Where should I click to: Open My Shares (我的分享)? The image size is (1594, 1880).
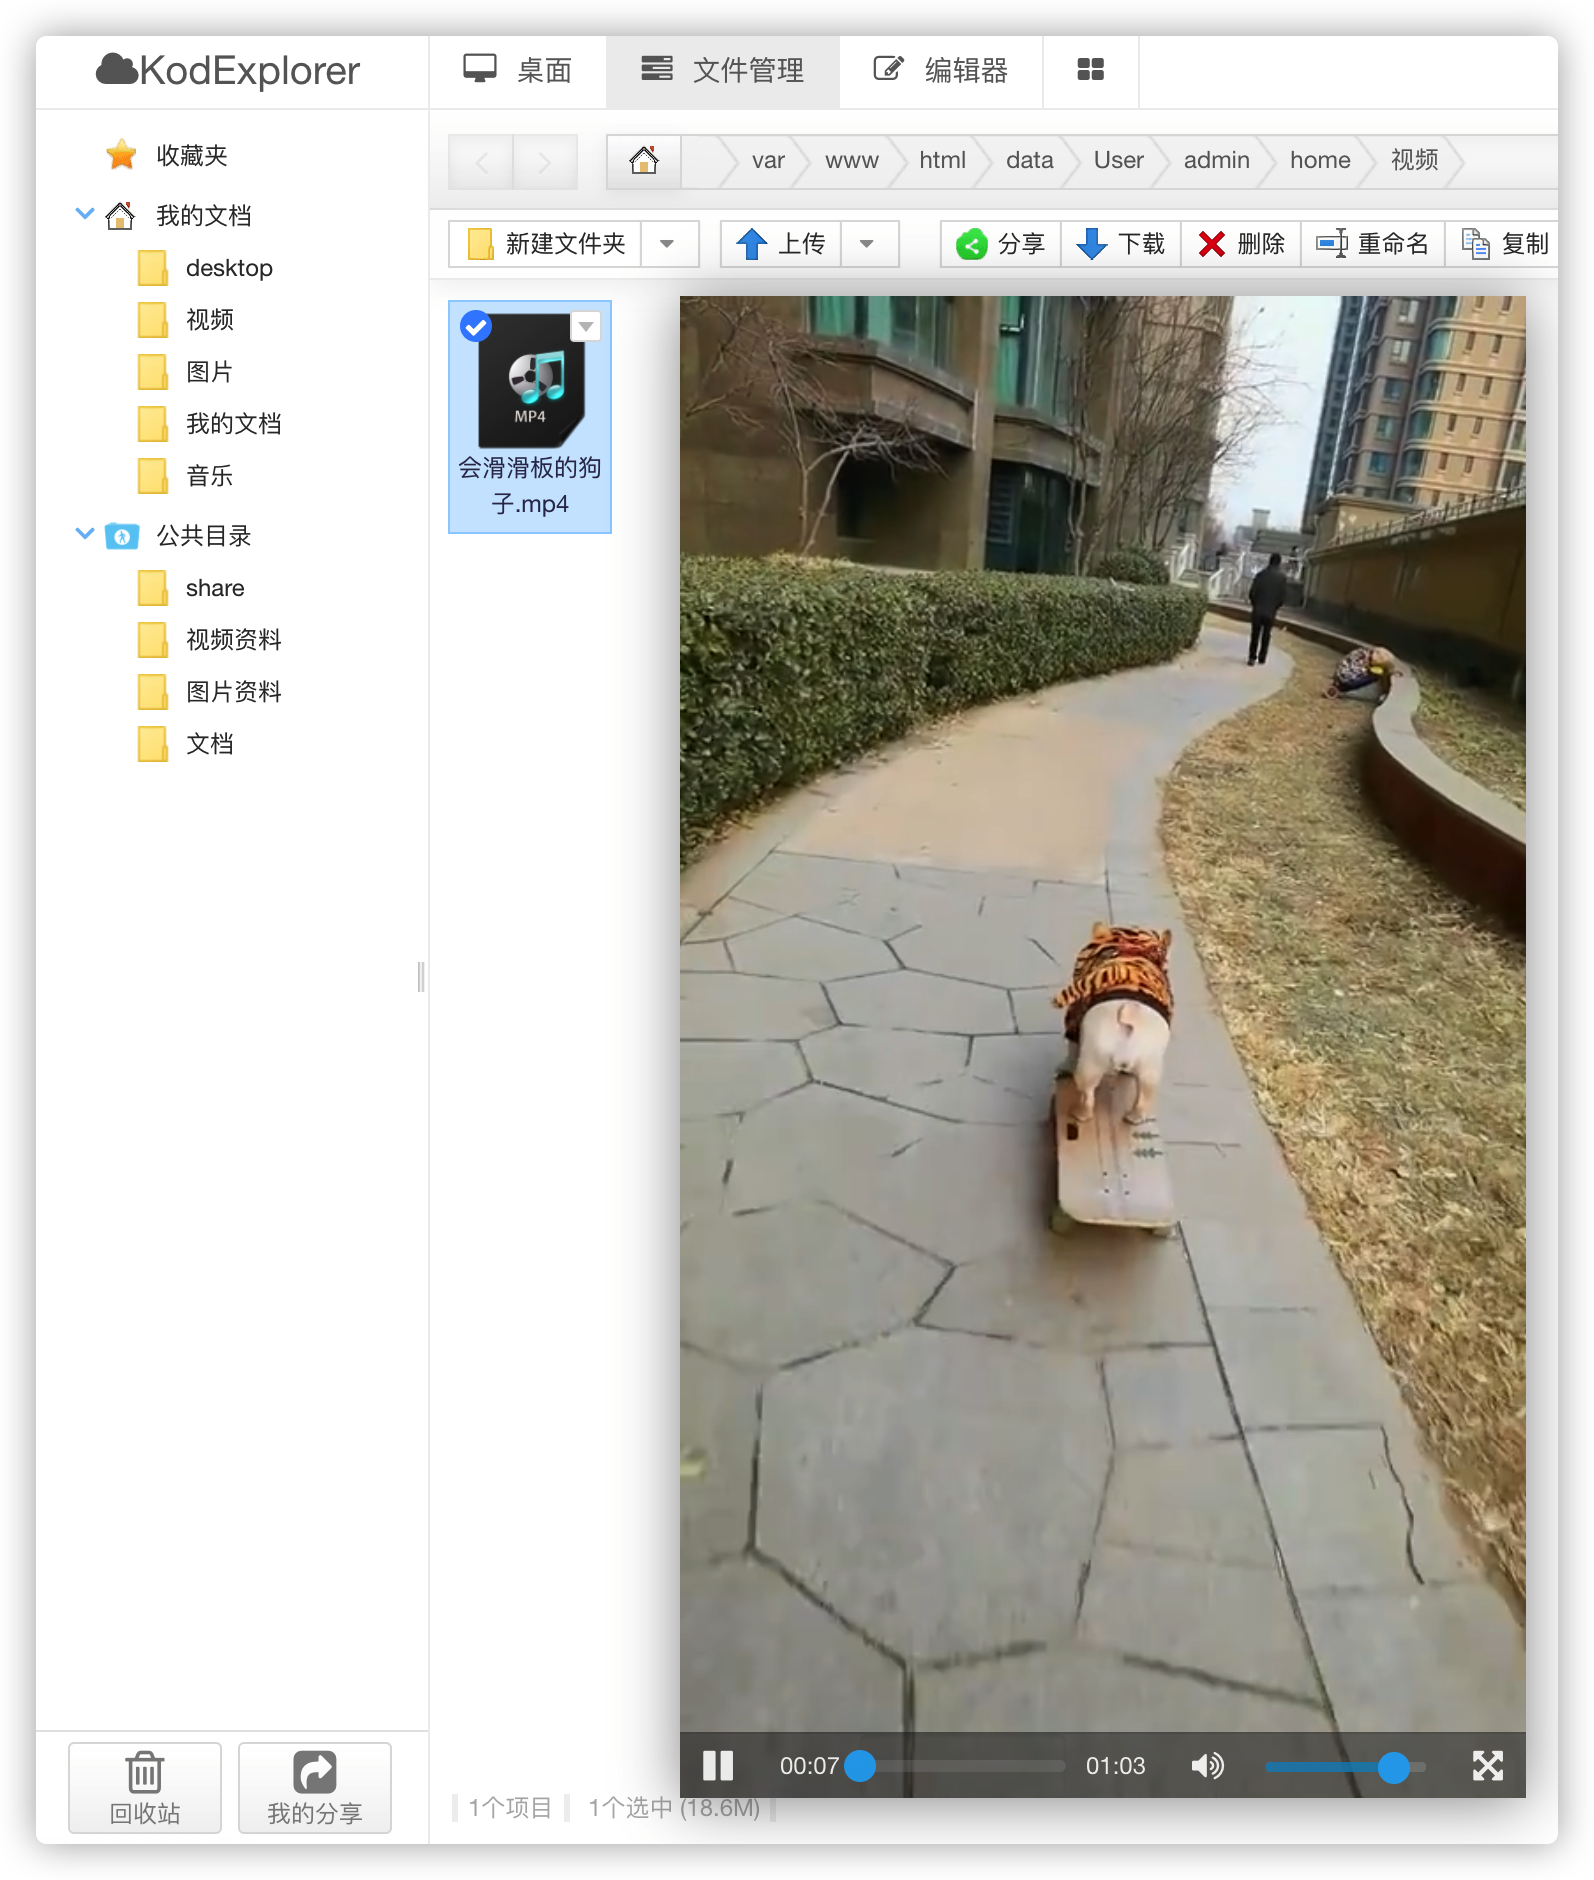coord(315,1788)
